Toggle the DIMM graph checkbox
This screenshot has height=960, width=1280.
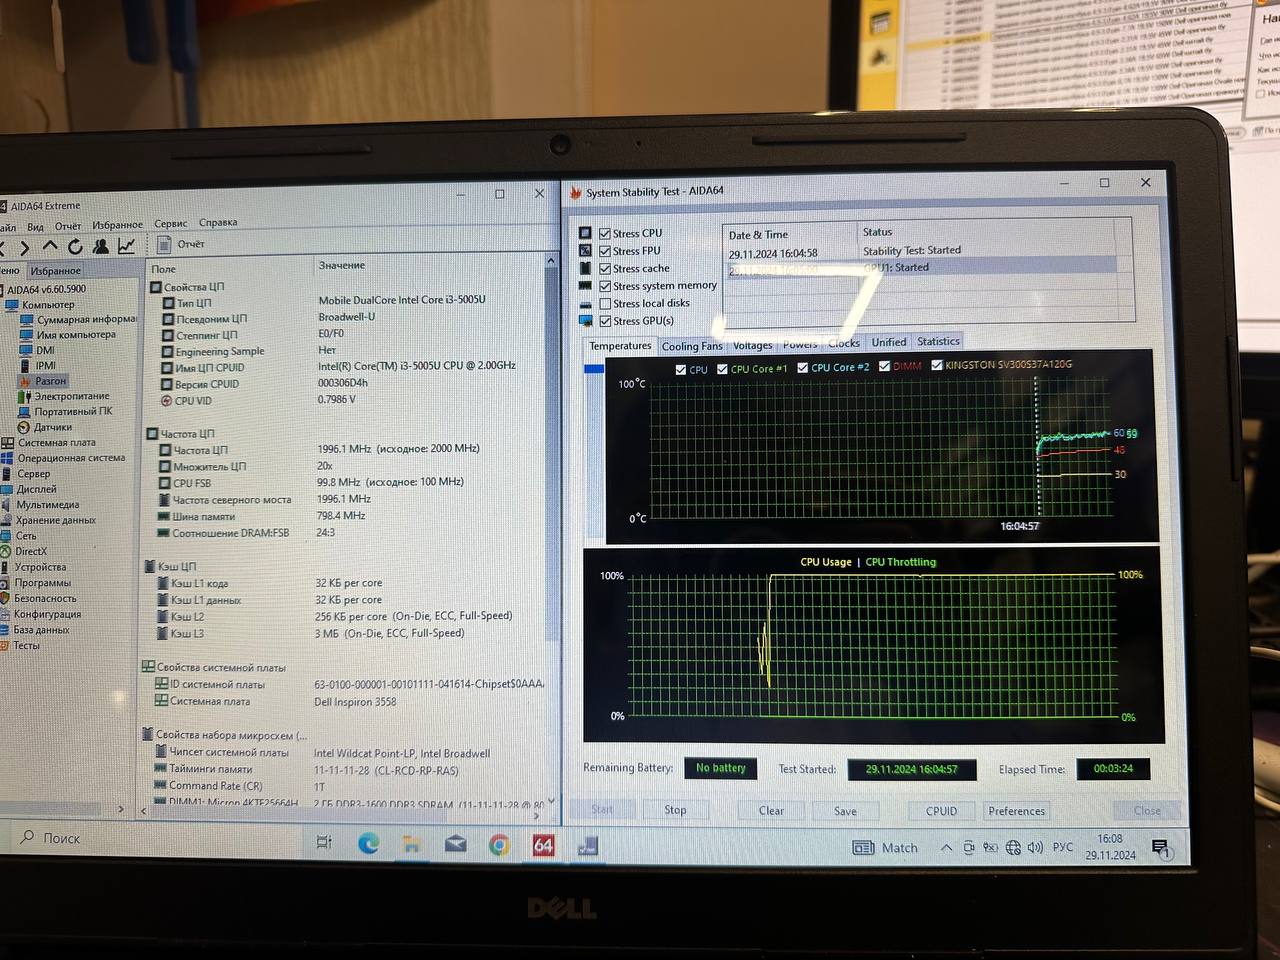click(x=884, y=367)
